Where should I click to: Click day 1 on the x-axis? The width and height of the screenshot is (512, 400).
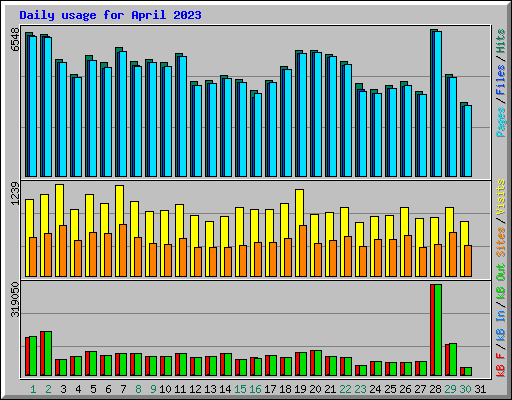click(x=33, y=389)
